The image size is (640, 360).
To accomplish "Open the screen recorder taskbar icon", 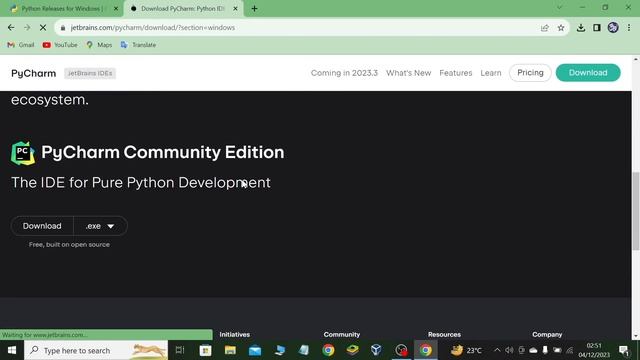I will click(x=402, y=350).
